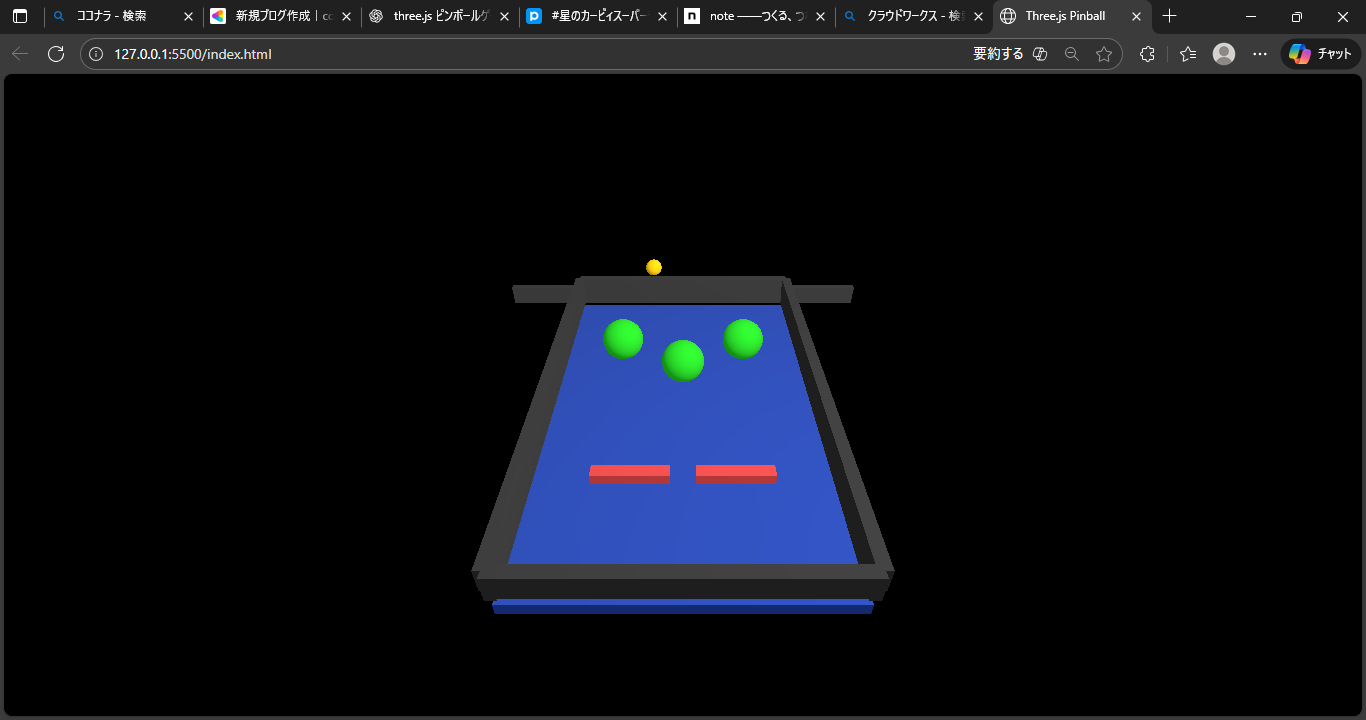Open the Favorites list icon
1366x720 pixels.
coord(1186,54)
